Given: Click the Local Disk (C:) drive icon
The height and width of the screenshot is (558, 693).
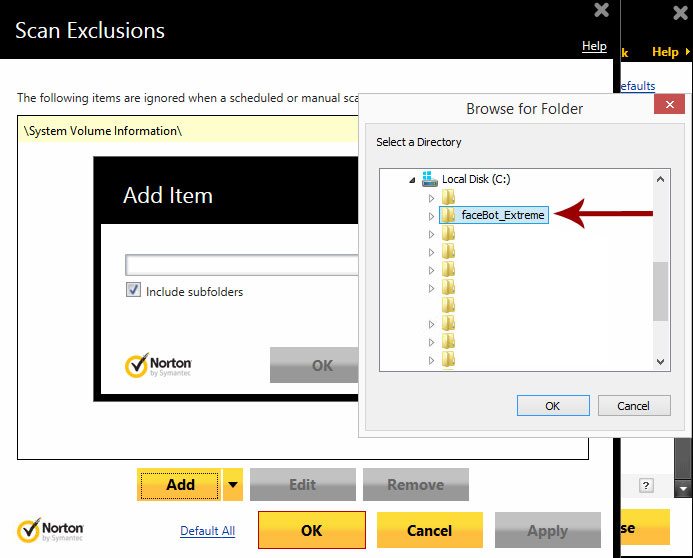Looking at the screenshot, I should [x=430, y=178].
